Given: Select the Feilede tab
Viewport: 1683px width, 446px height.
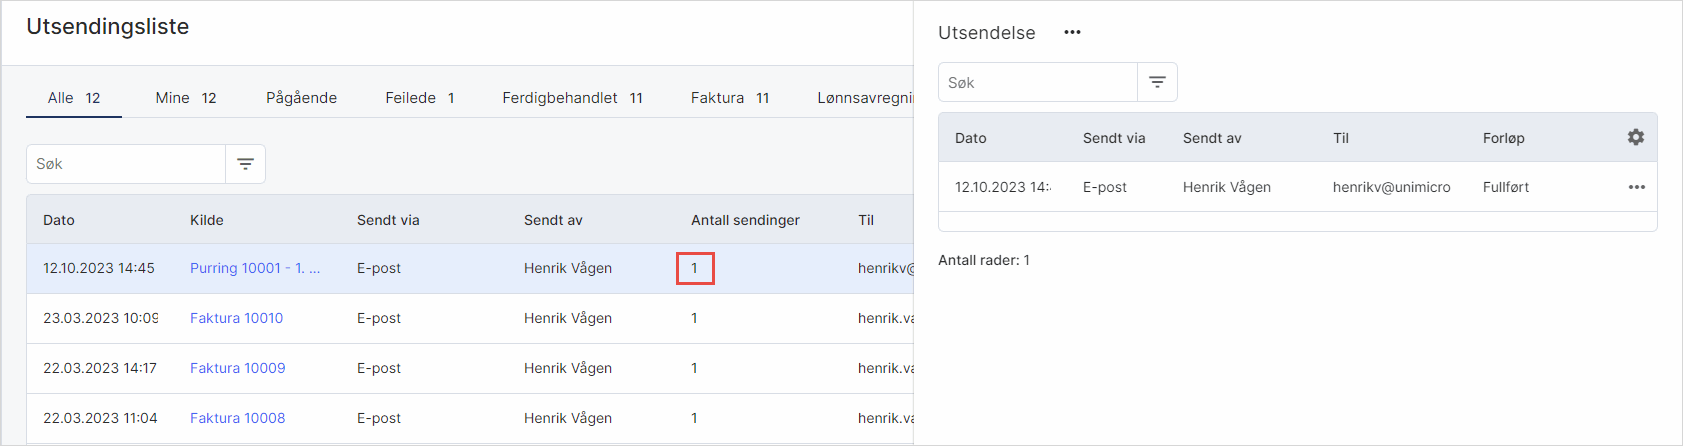Looking at the screenshot, I should click(x=419, y=98).
